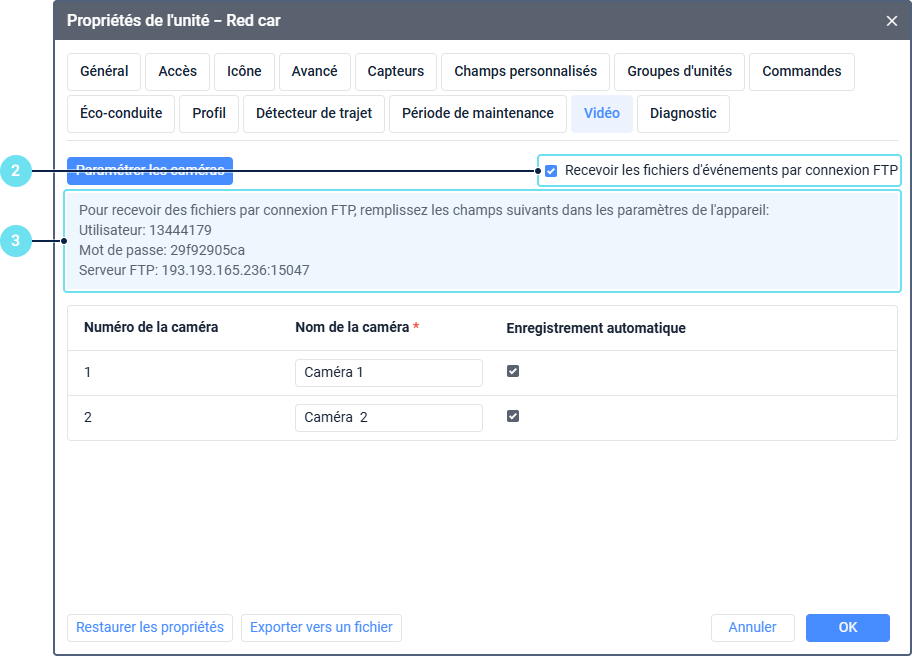Edit the Caméra 1 name field

(x=388, y=372)
